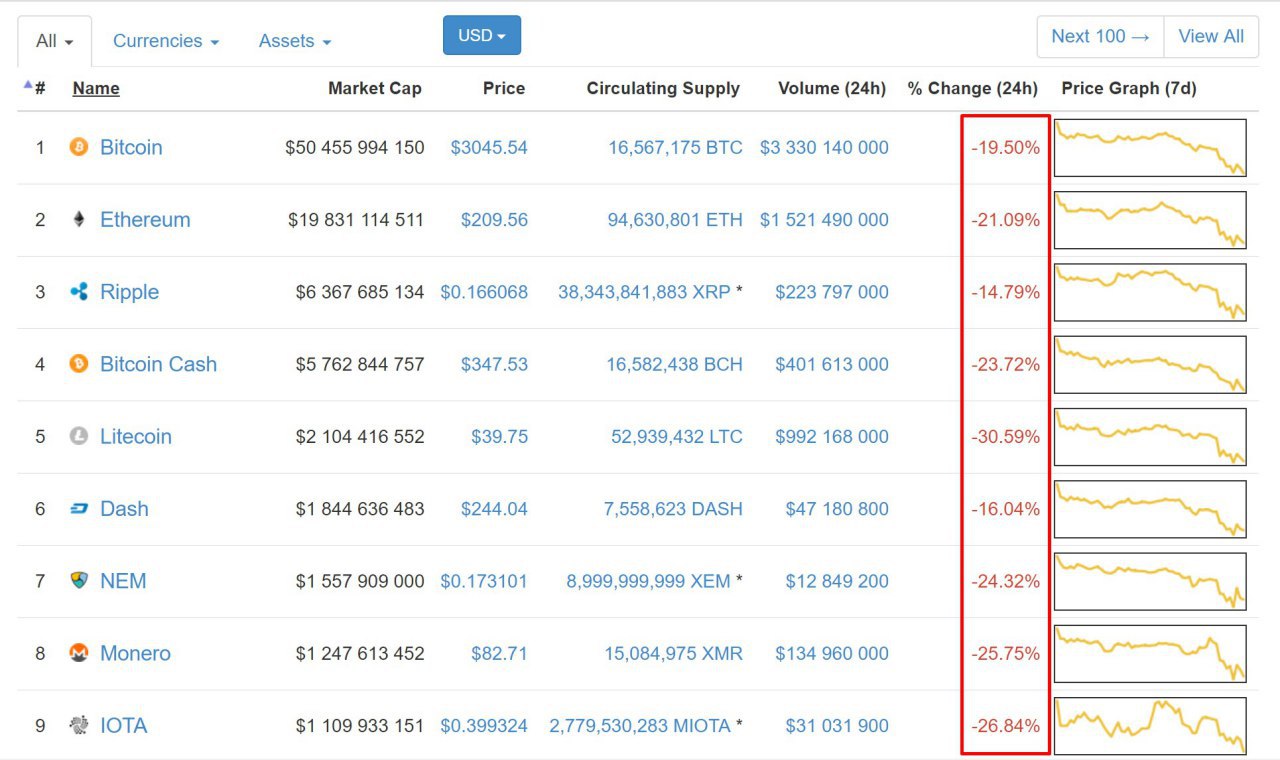Click supply 2,779,530,283 MIOTA

(x=640, y=725)
